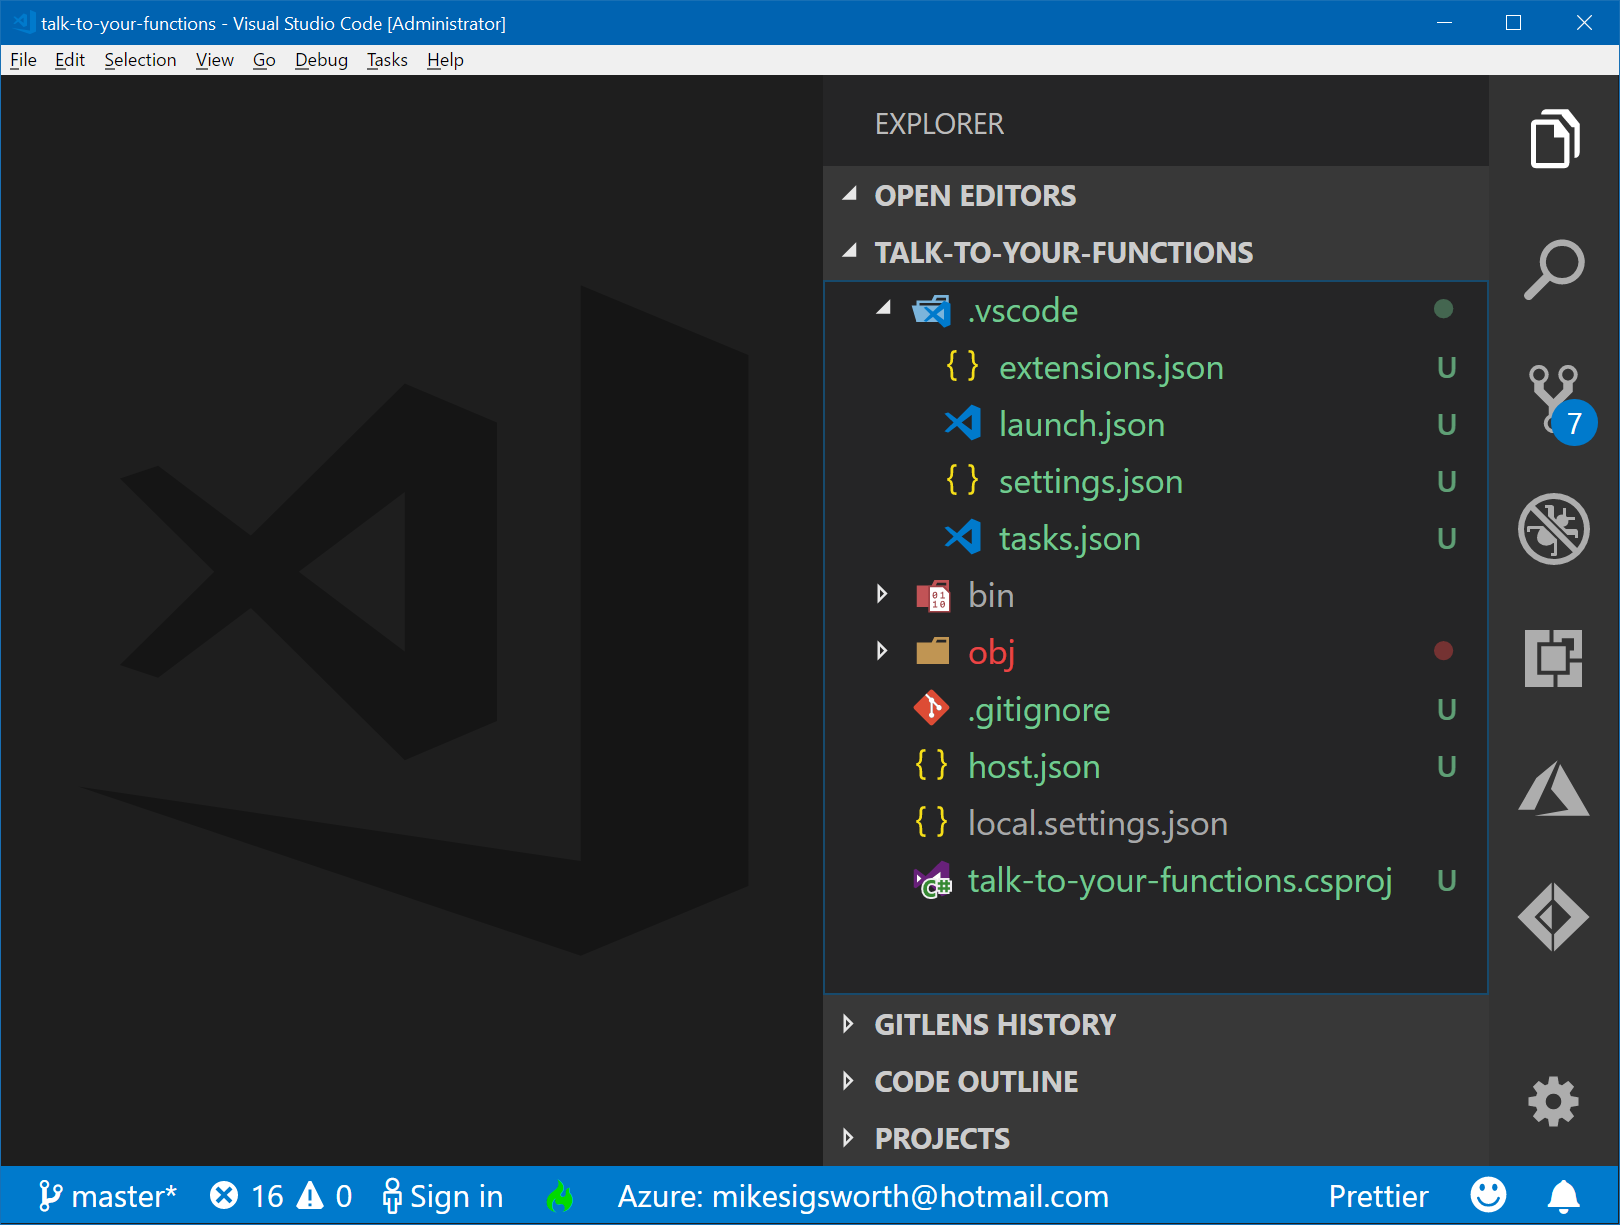Open the Azure view in activity bar
Image resolution: width=1620 pixels, height=1225 pixels.
[1554, 789]
